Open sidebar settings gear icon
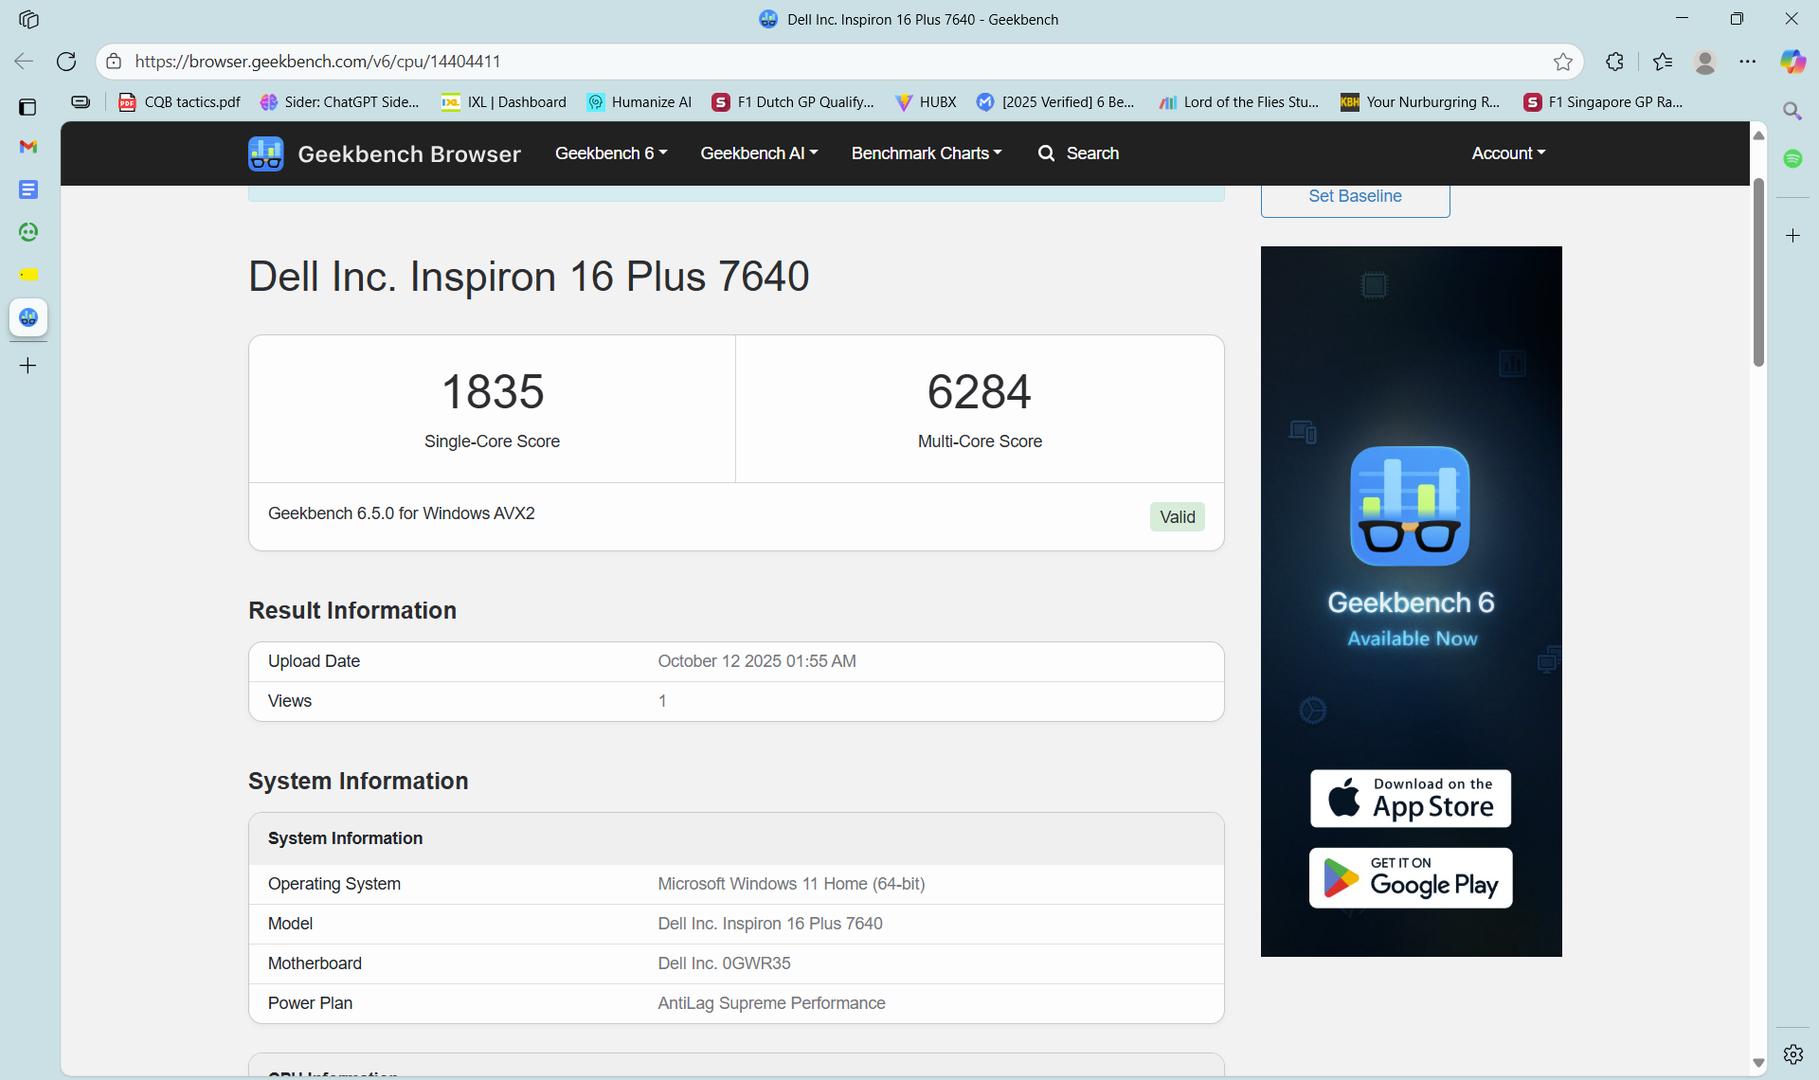The width and height of the screenshot is (1819, 1080). click(x=1793, y=1054)
